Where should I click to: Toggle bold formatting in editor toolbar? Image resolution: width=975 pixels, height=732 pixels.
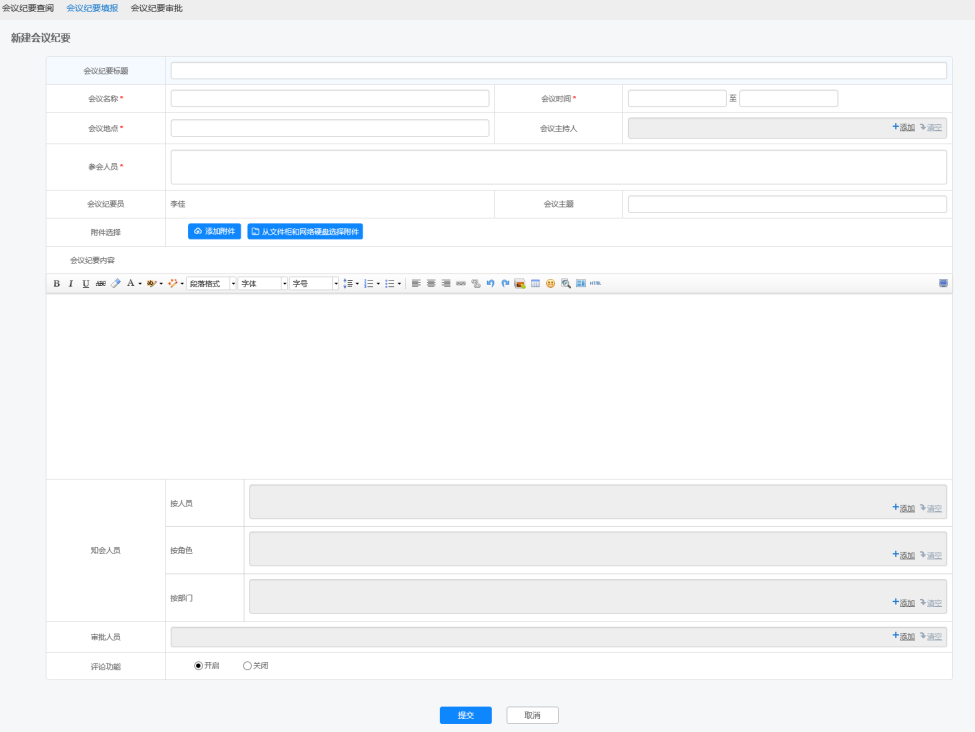point(57,284)
